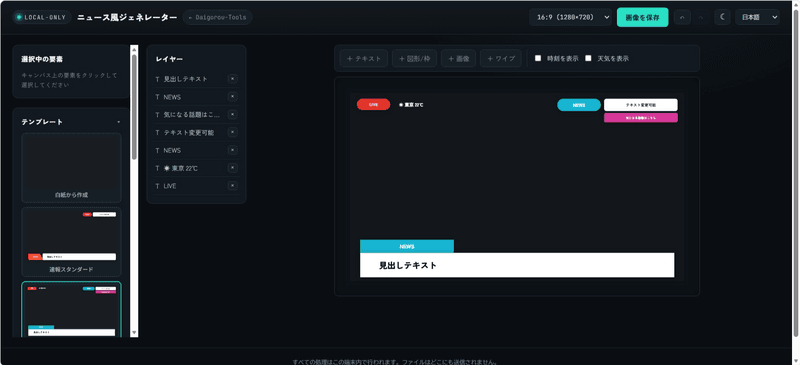Add an image with ＋画像
800x365 pixels.
click(x=459, y=59)
